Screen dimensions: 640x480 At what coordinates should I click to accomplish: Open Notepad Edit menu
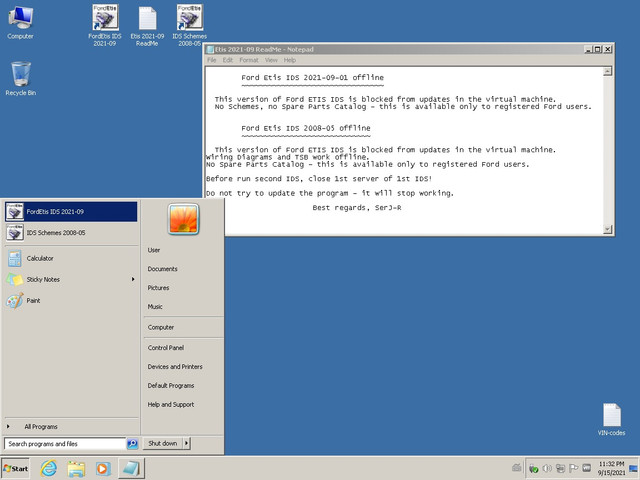pos(228,60)
